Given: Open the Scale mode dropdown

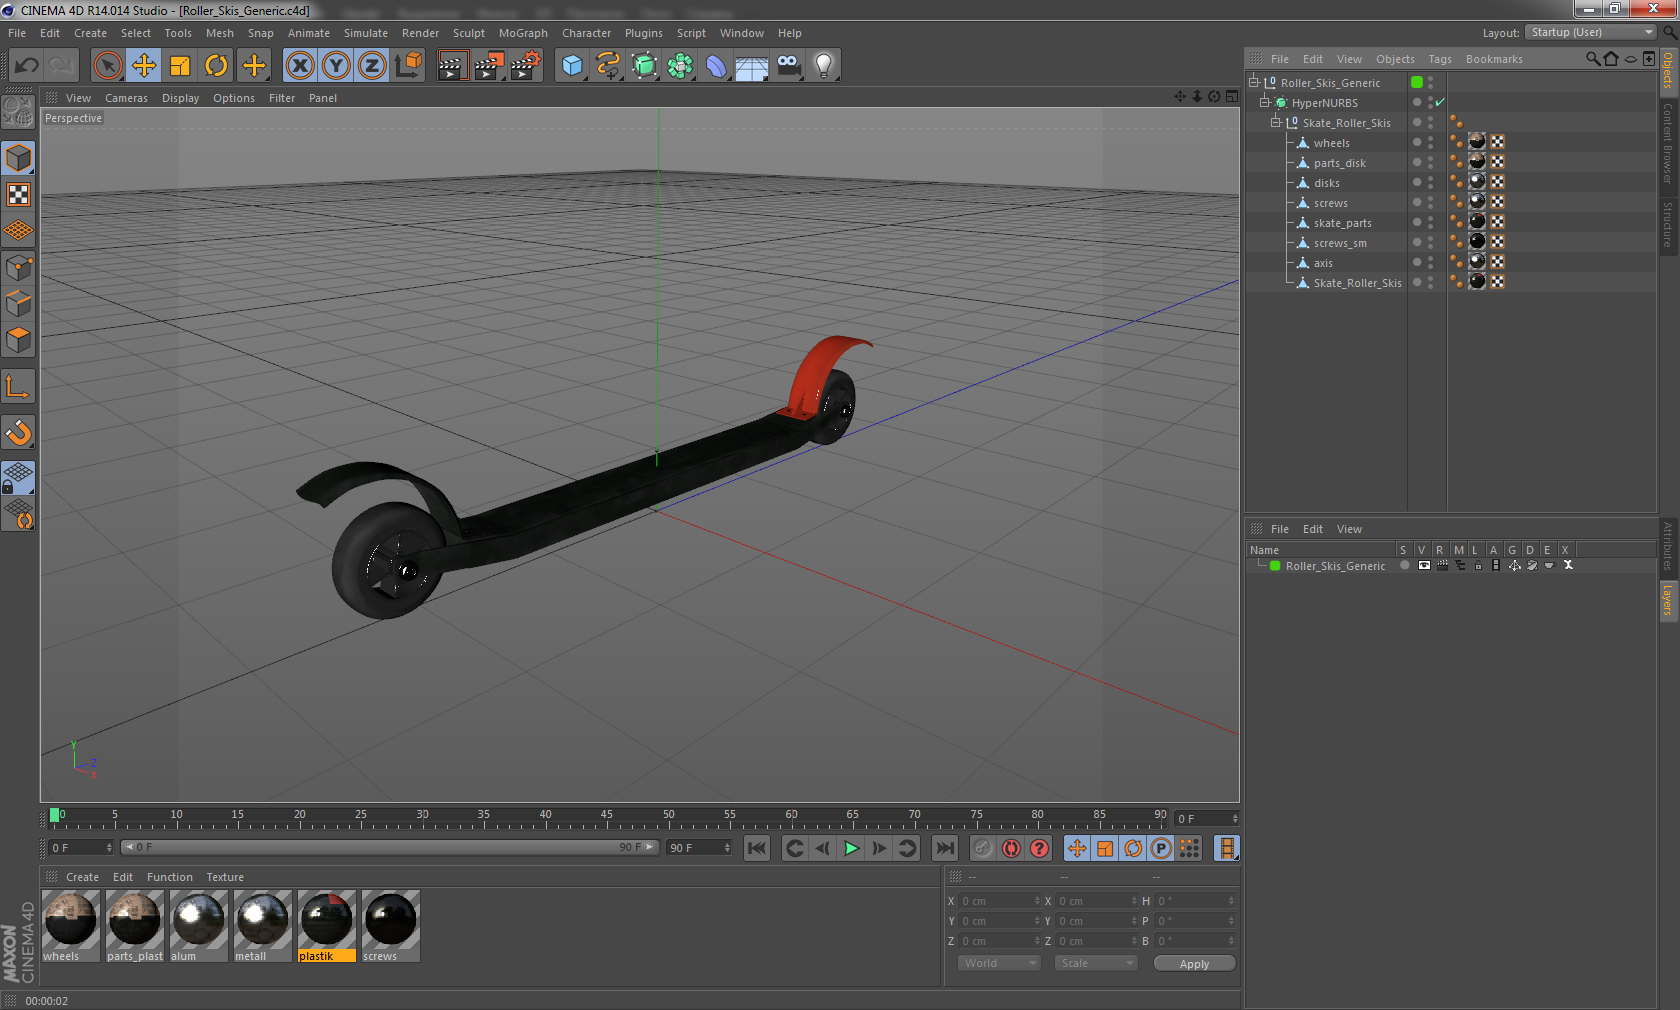Looking at the screenshot, I should pyautogui.click(x=1096, y=963).
